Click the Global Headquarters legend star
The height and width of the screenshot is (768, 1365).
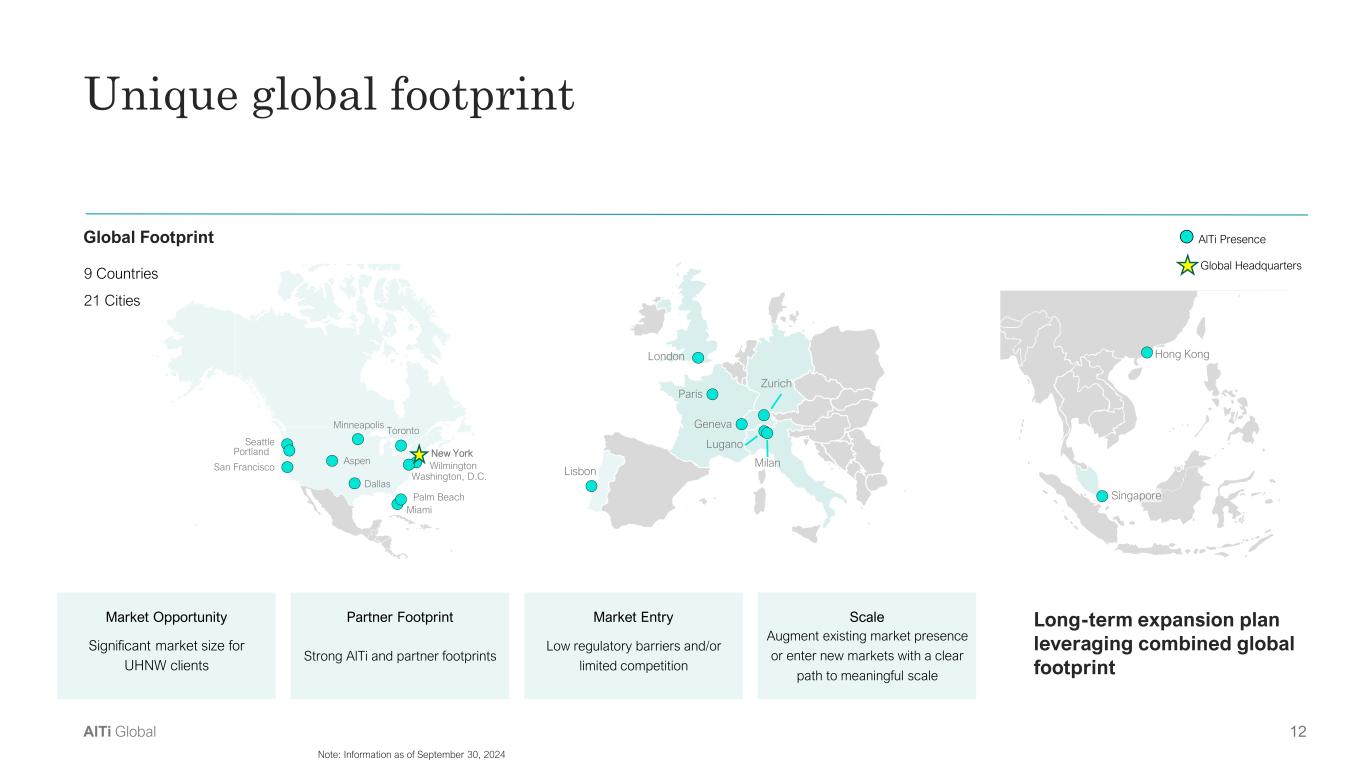pos(1186,266)
